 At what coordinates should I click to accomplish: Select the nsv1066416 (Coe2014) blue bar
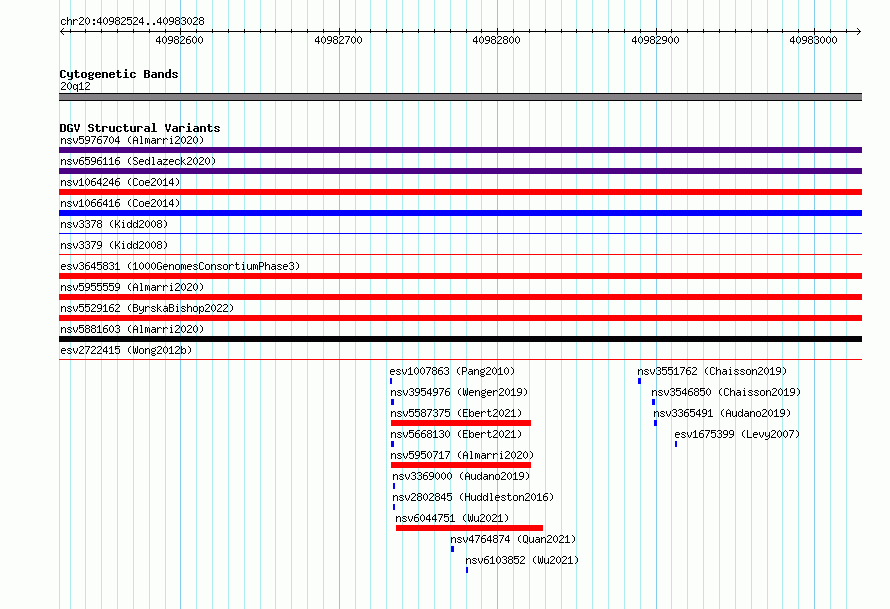(x=460, y=213)
